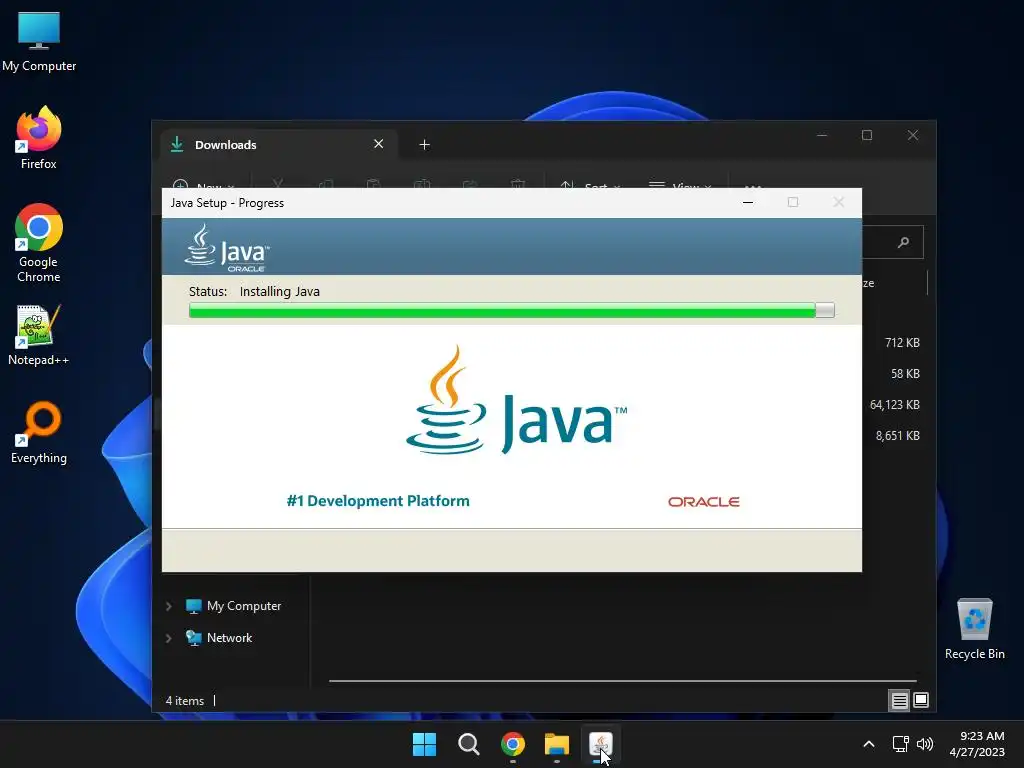
Task: Switch Explorer to details view
Action: tap(899, 701)
